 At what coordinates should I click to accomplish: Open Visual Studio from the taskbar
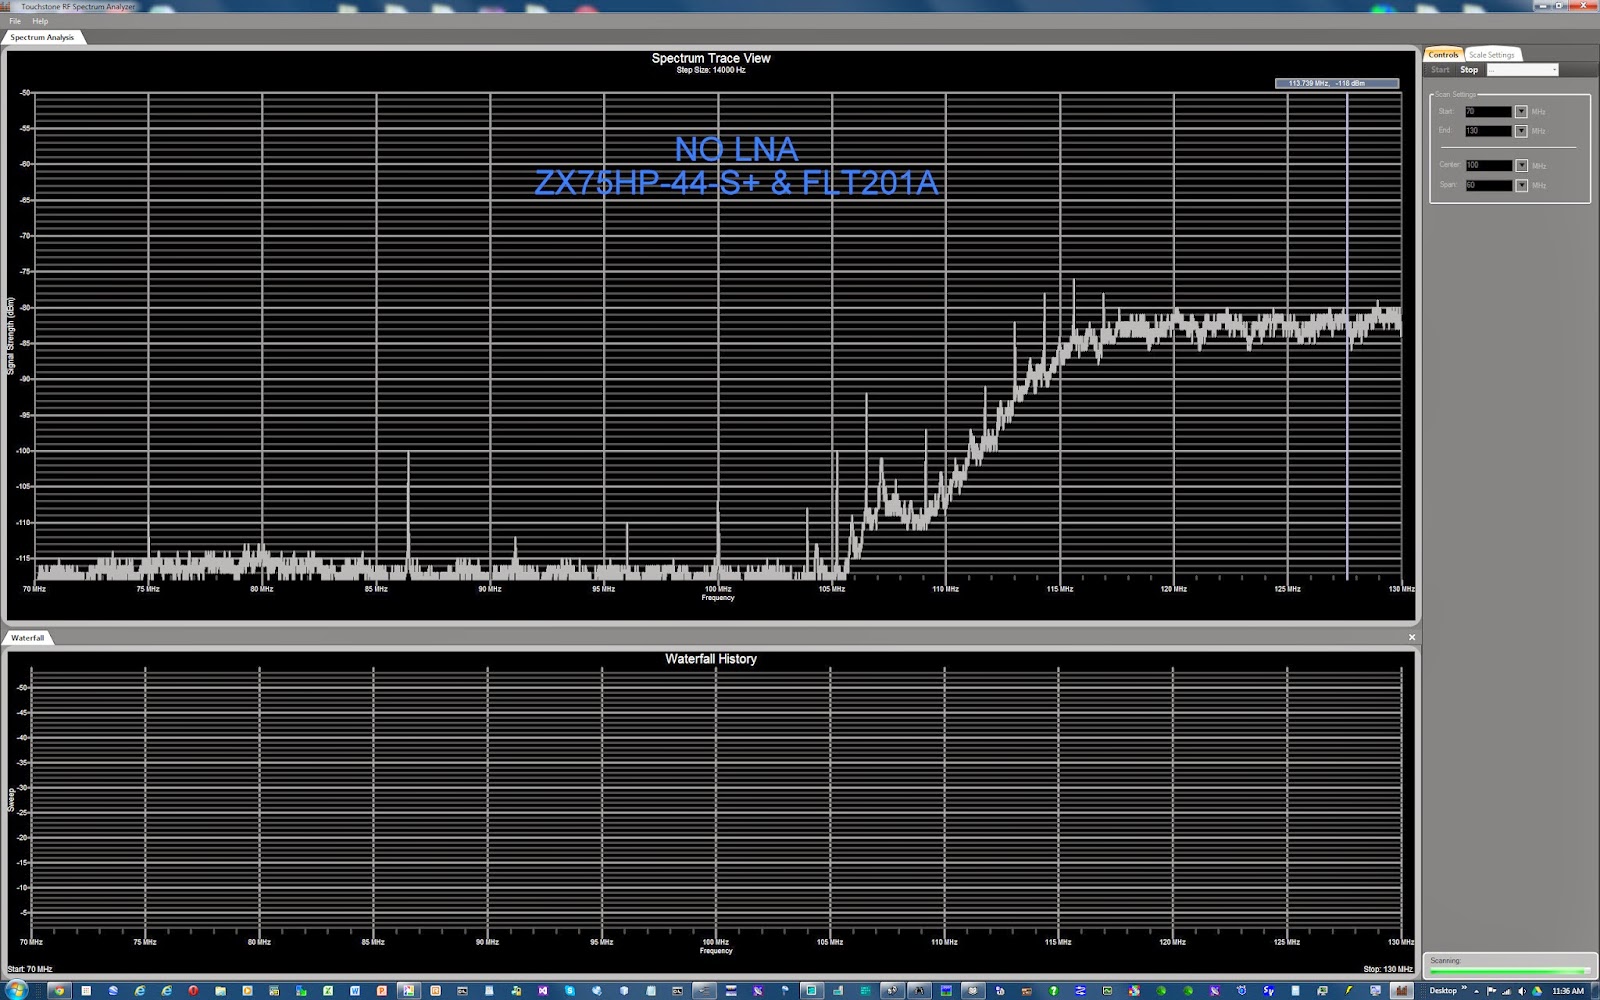[543, 991]
